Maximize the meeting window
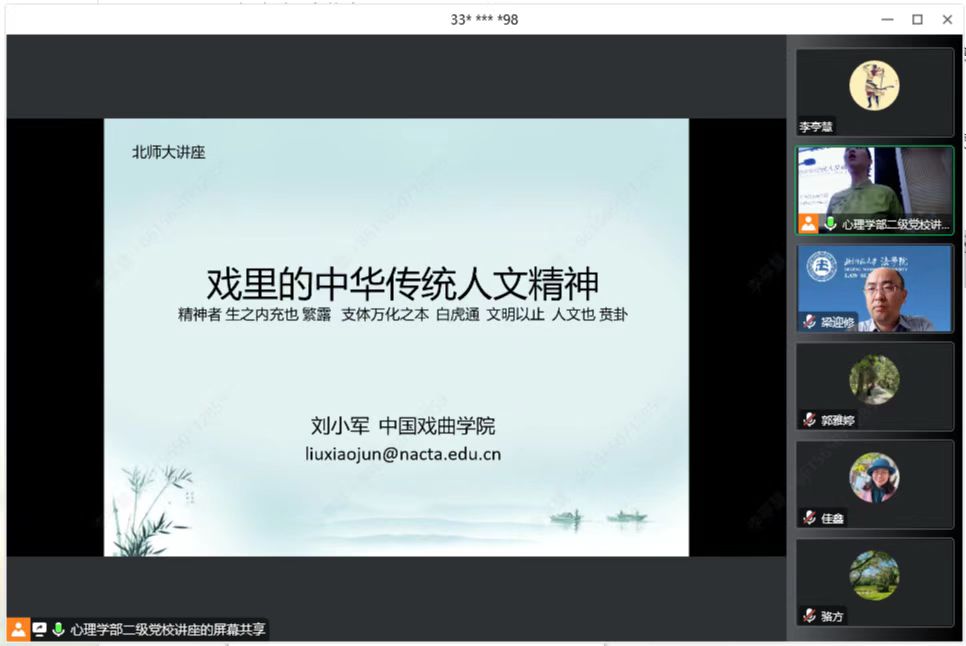This screenshot has height=646, width=966. coord(917,19)
